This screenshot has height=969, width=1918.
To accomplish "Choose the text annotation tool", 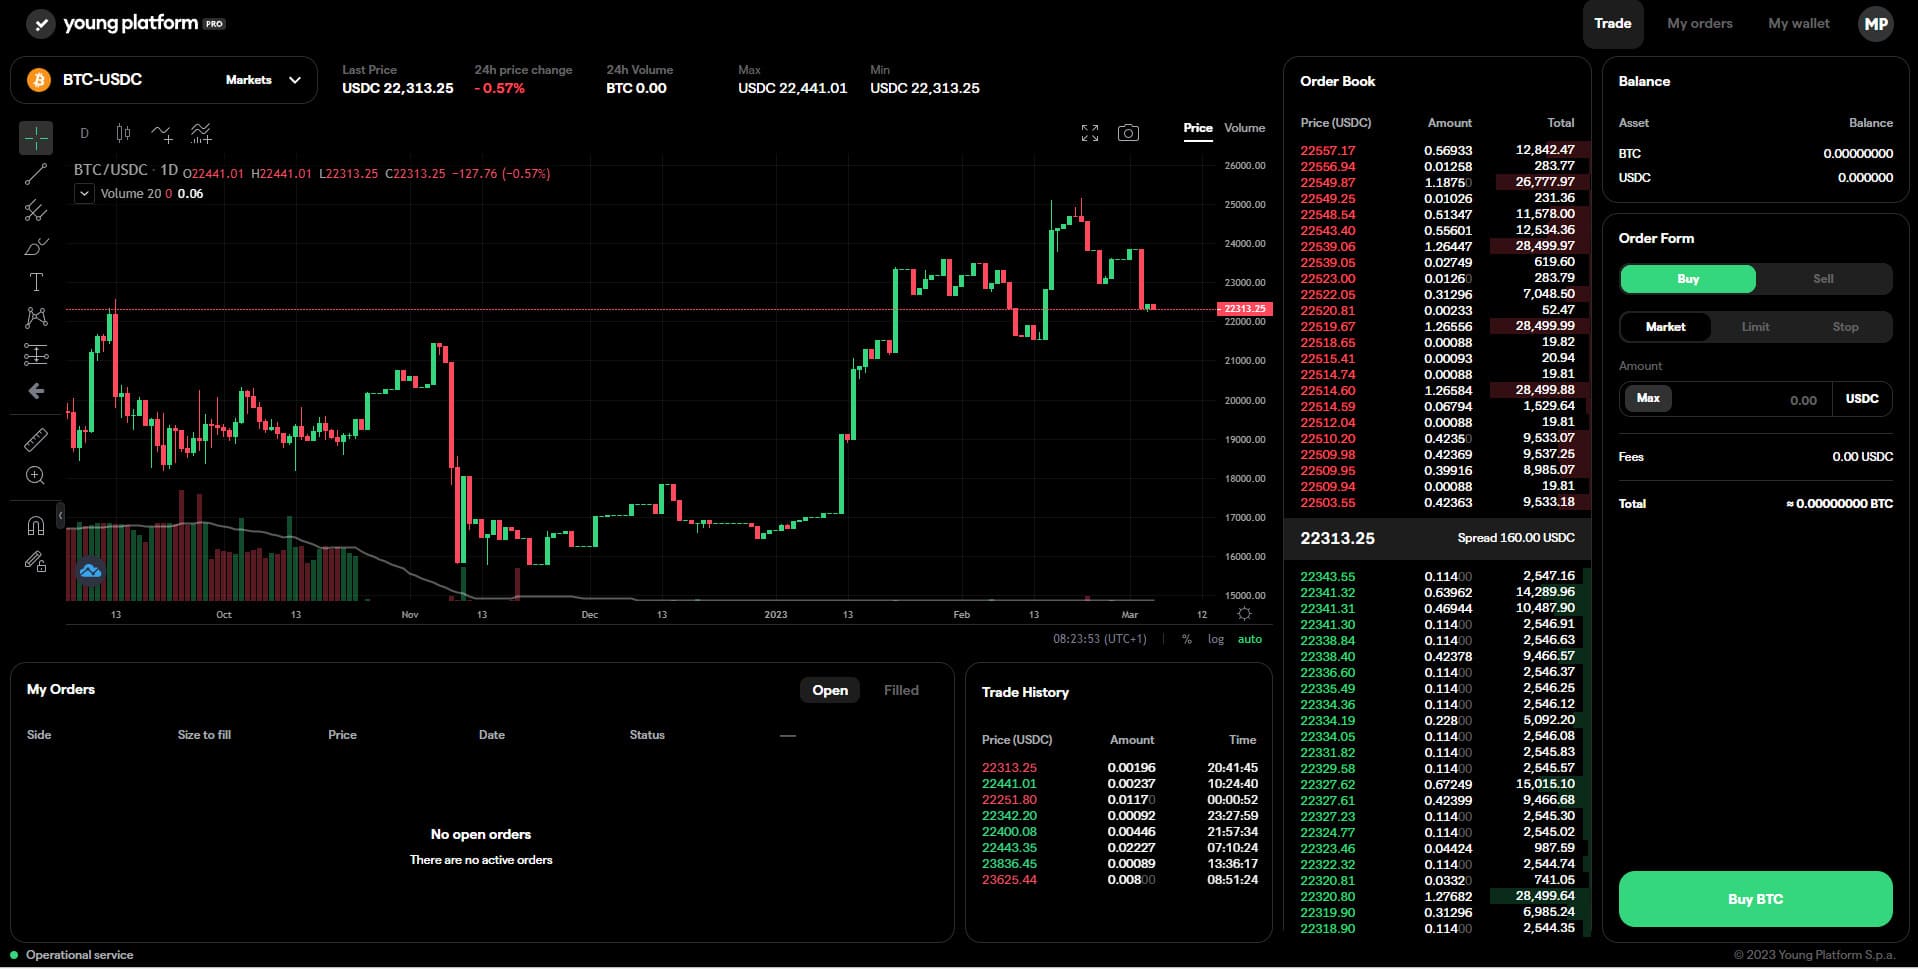I will pyautogui.click(x=36, y=282).
